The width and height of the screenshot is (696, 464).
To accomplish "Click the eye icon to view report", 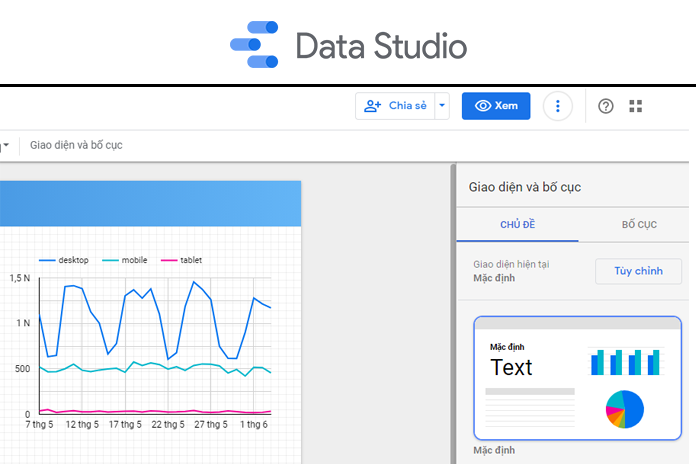I will coord(483,106).
